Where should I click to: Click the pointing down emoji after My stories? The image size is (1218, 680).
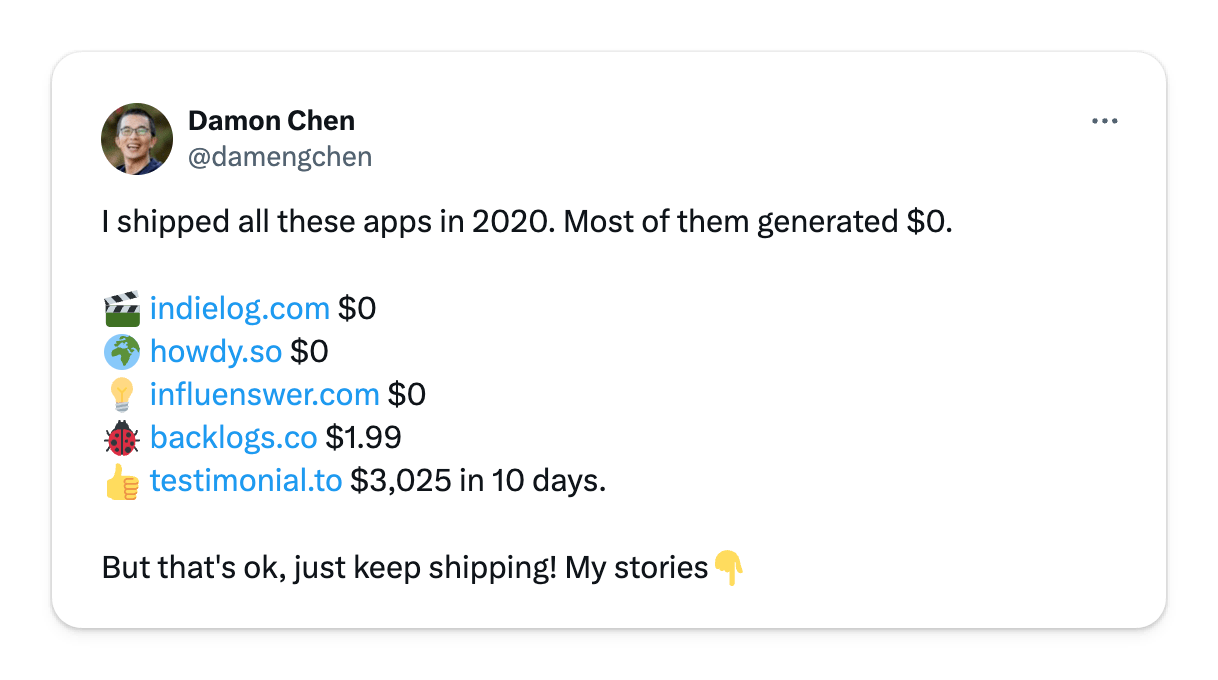pyautogui.click(x=729, y=569)
